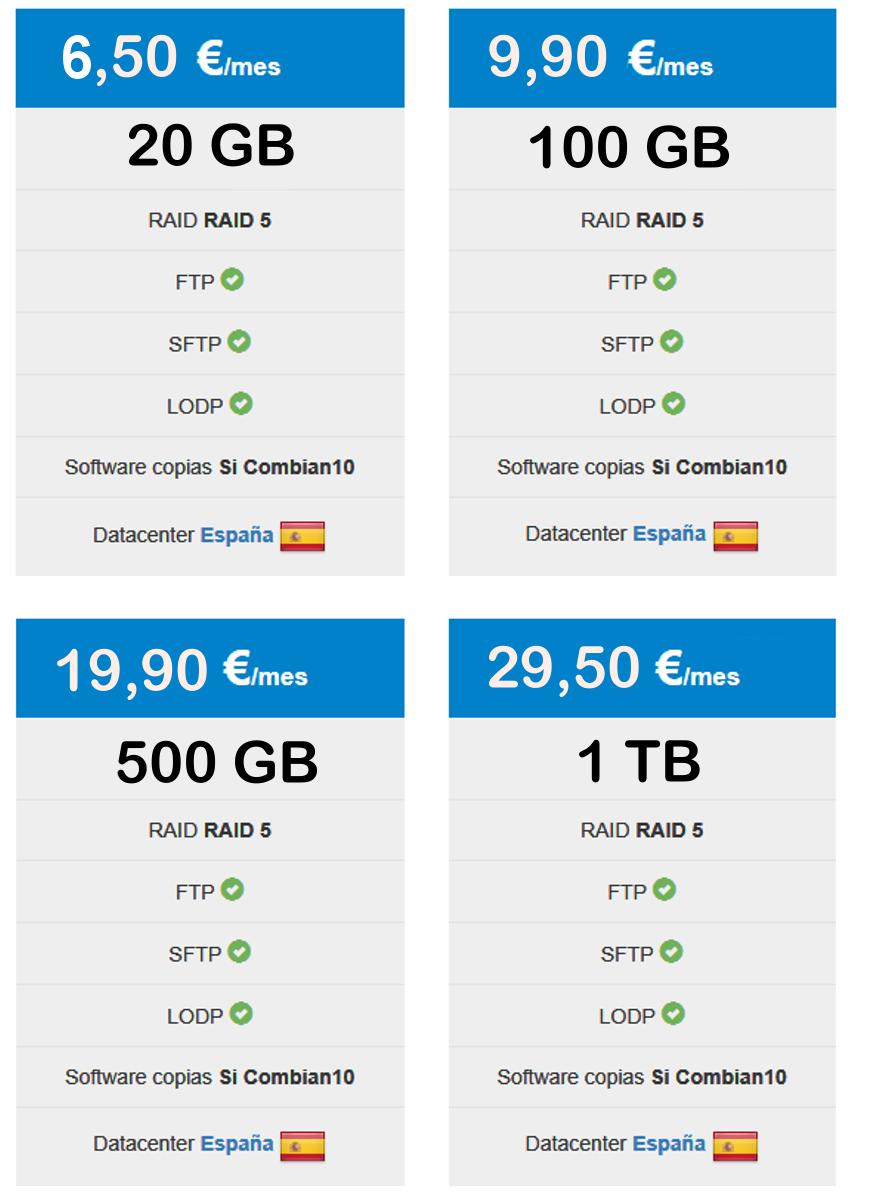The image size is (895, 1200).
Task: Click the SFTP checkmark in the 100 GB plan
Action: coord(672,342)
